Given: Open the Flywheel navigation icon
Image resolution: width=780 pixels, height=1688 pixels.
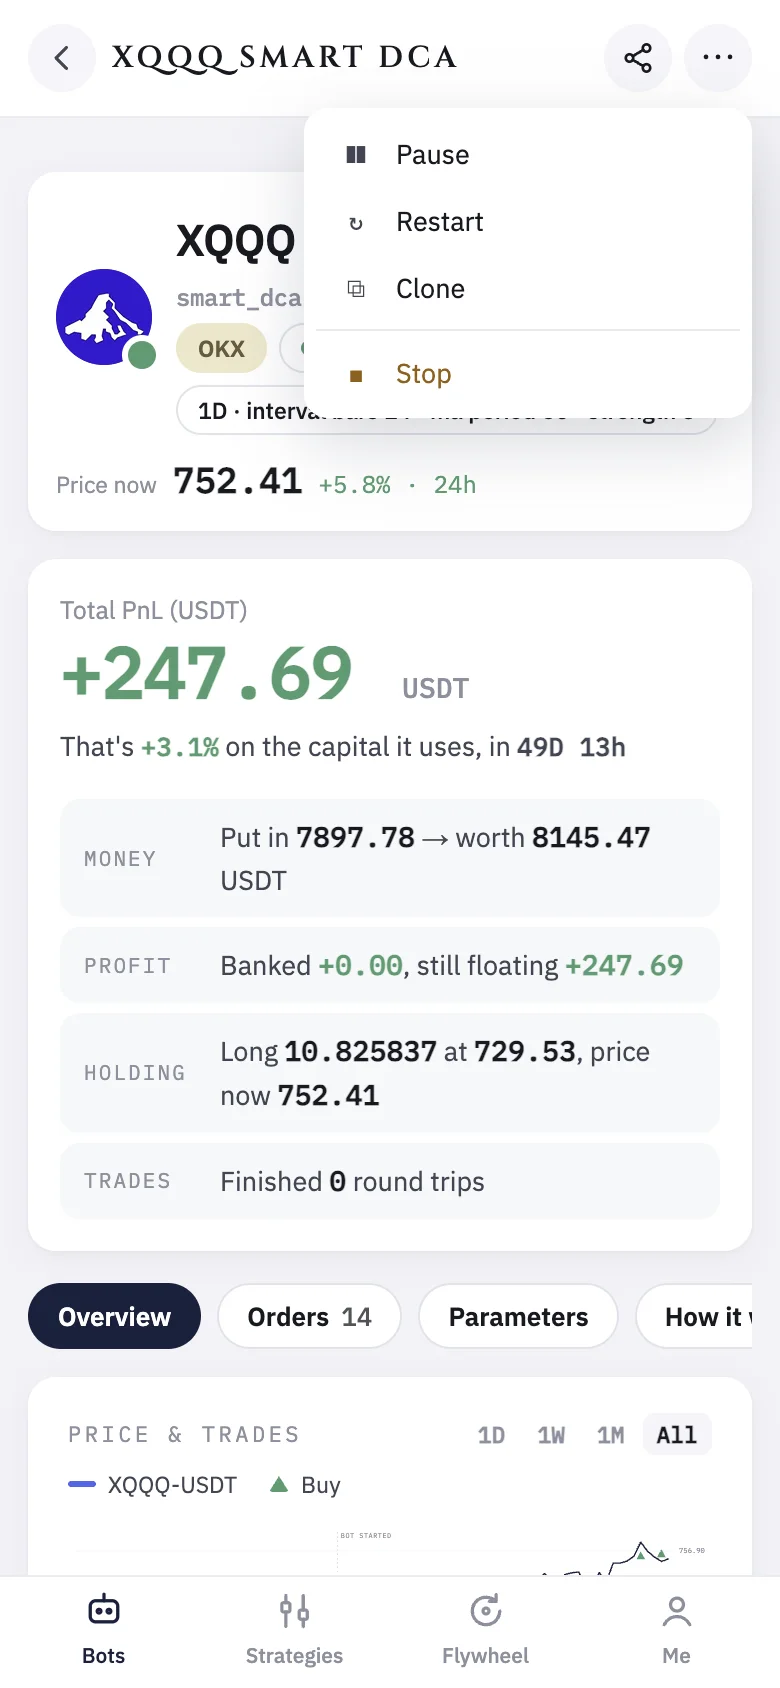Looking at the screenshot, I should (x=485, y=1612).
